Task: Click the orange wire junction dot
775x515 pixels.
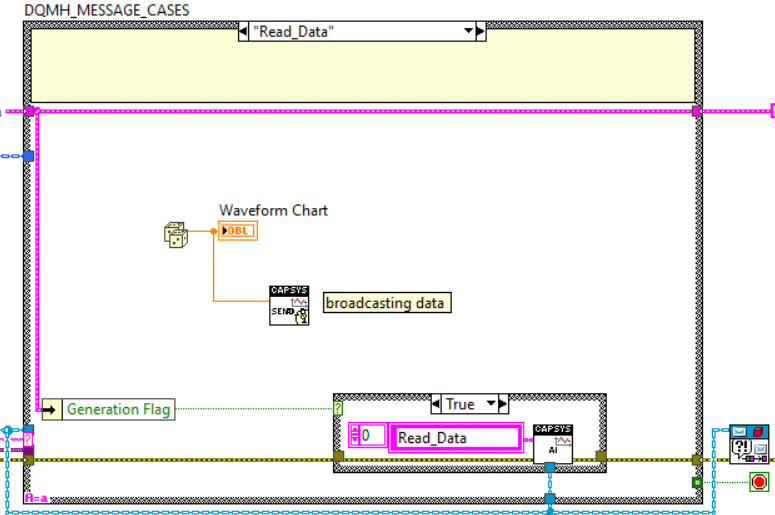Action: [214, 231]
